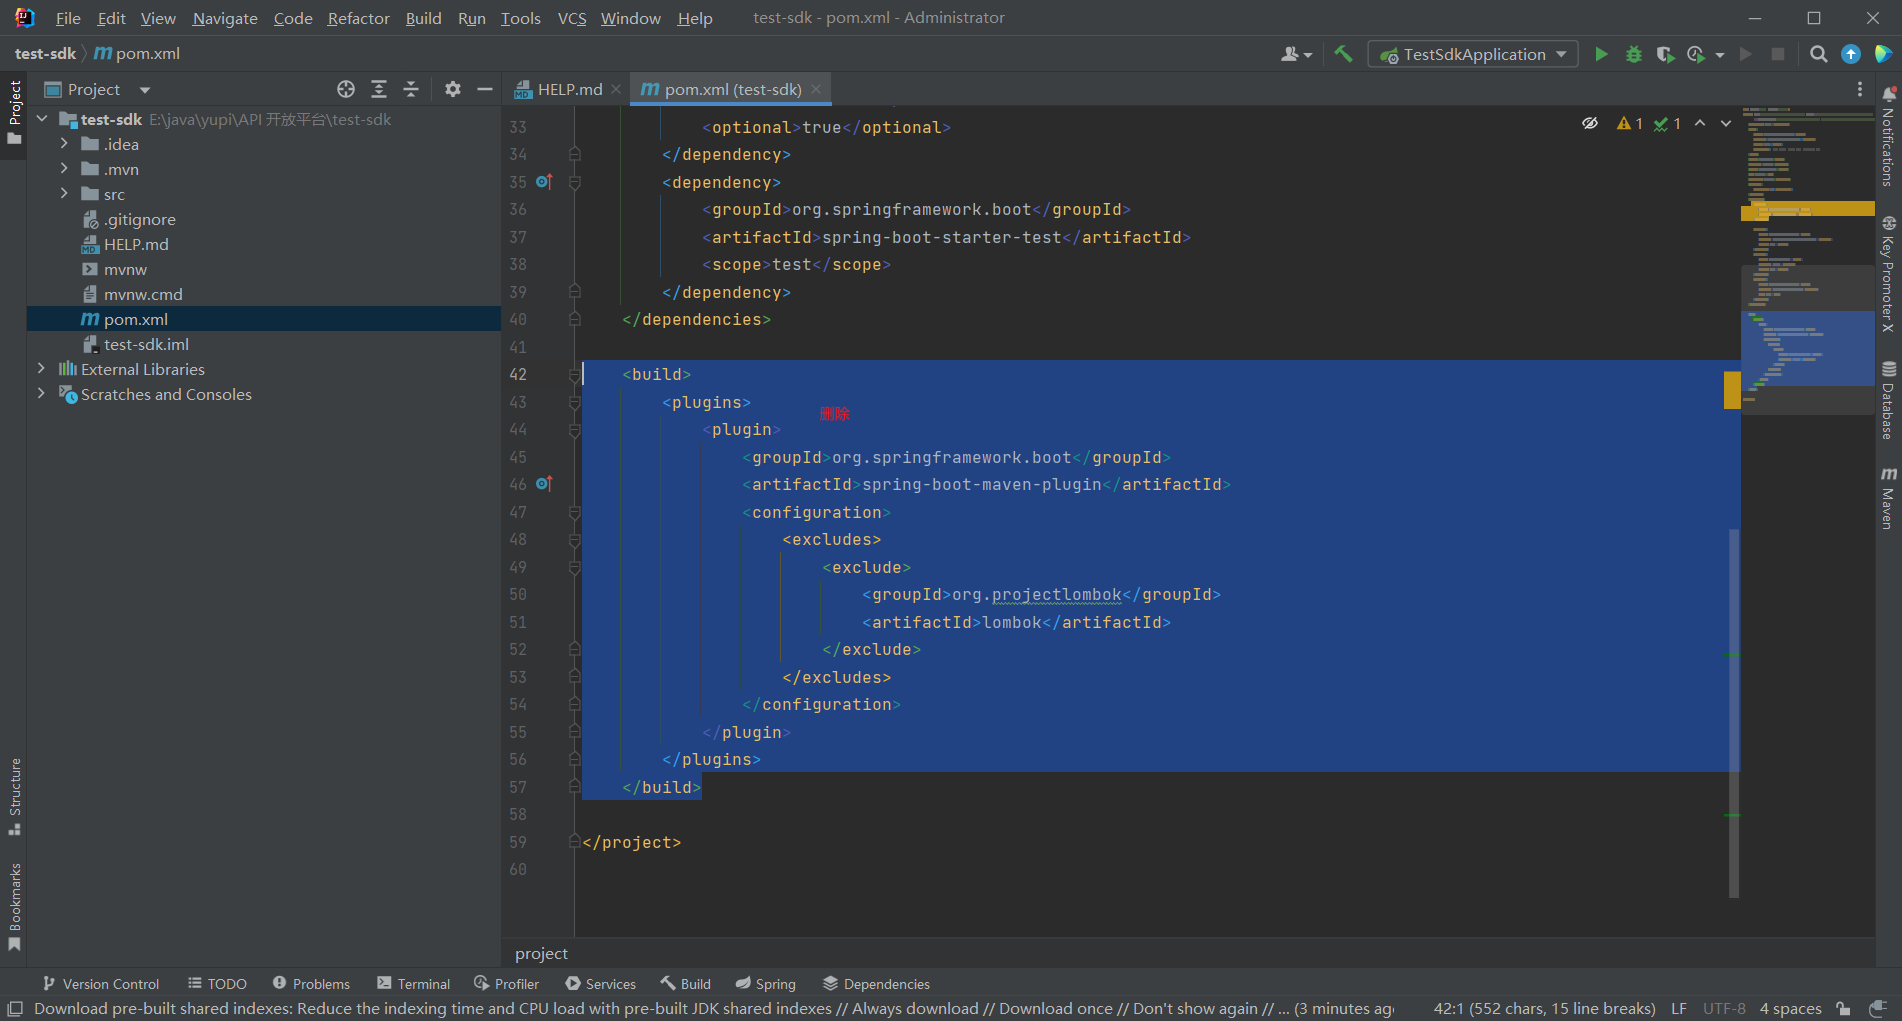The image size is (1902, 1021).
Task: Toggle reader mode eye icon in editor
Action: coord(1590,123)
